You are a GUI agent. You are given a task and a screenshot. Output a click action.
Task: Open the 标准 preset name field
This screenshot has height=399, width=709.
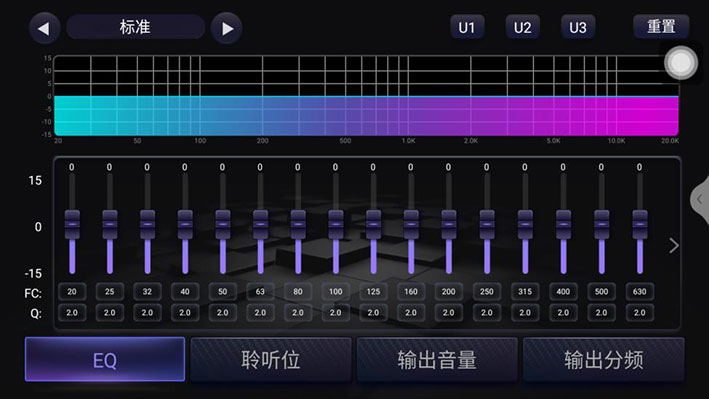[x=135, y=27]
